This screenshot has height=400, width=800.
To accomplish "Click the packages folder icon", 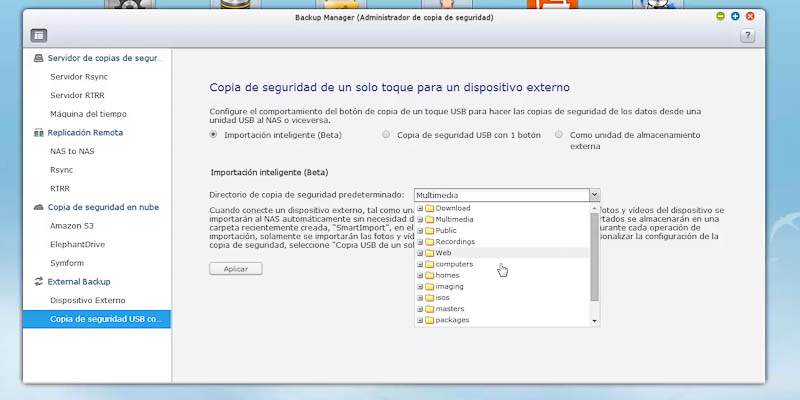I will 429,320.
